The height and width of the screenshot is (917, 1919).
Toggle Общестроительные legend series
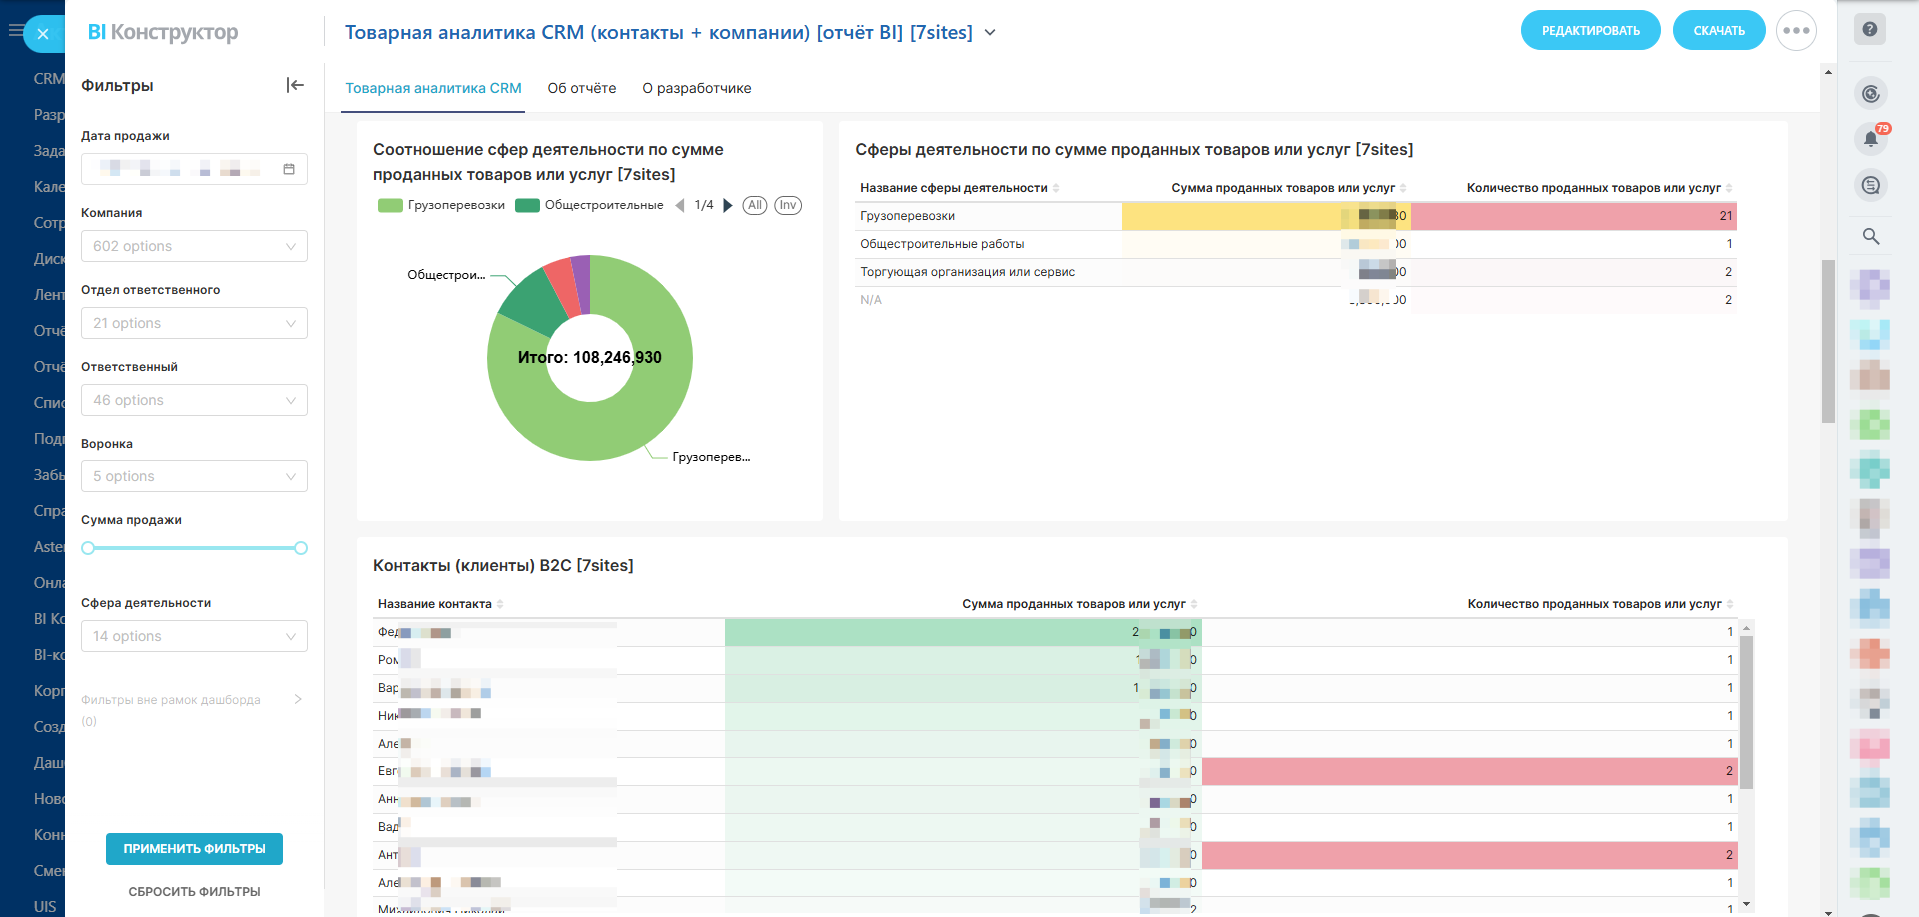point(590,205)
